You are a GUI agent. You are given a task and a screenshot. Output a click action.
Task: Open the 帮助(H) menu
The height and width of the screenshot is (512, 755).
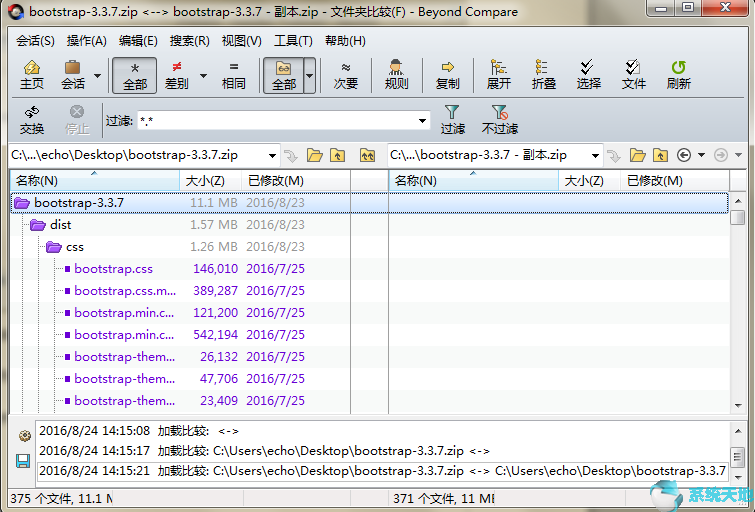(x=345, y=41)
